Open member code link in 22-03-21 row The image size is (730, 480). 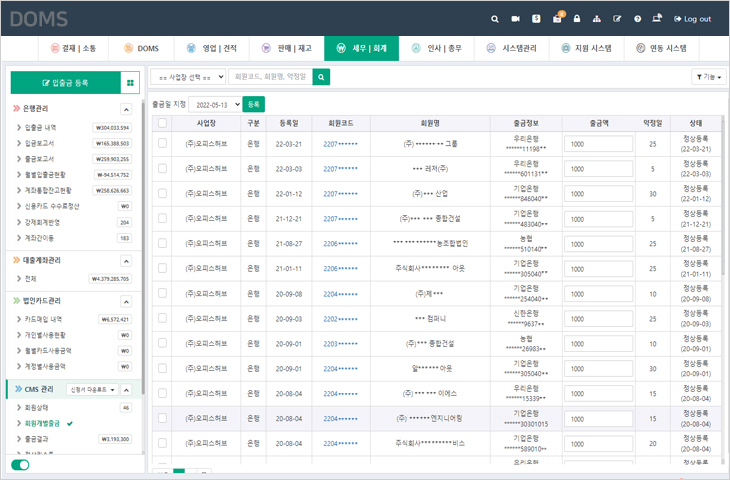[340, 144]
